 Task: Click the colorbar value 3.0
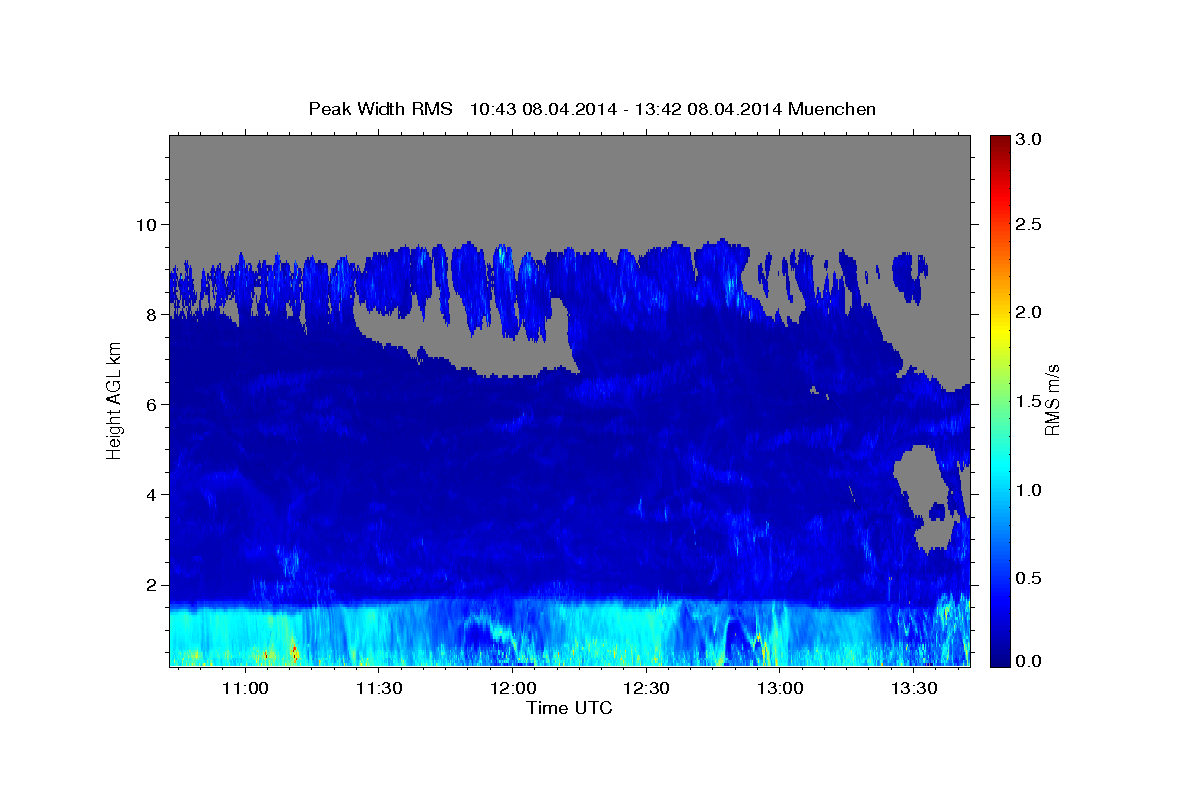[1029, 140]
